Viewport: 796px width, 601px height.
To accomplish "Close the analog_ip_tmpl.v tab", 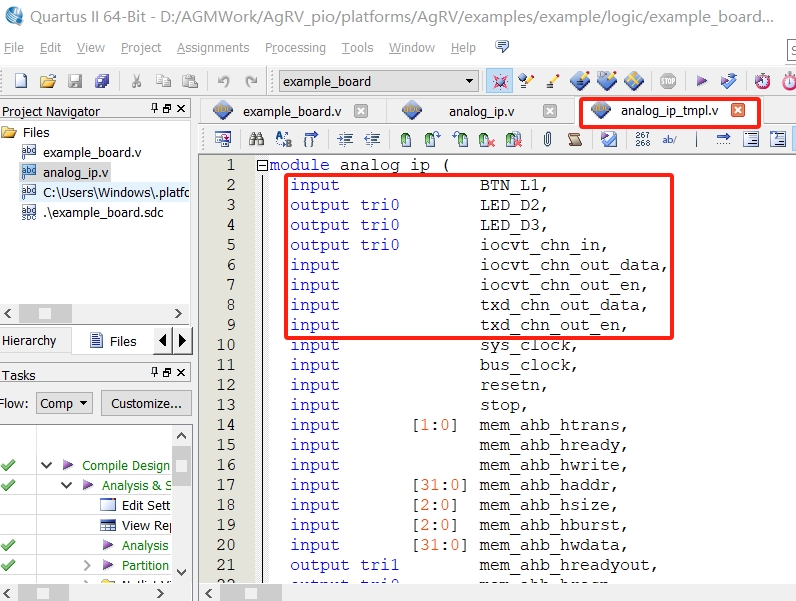I will tap(738, 110).
